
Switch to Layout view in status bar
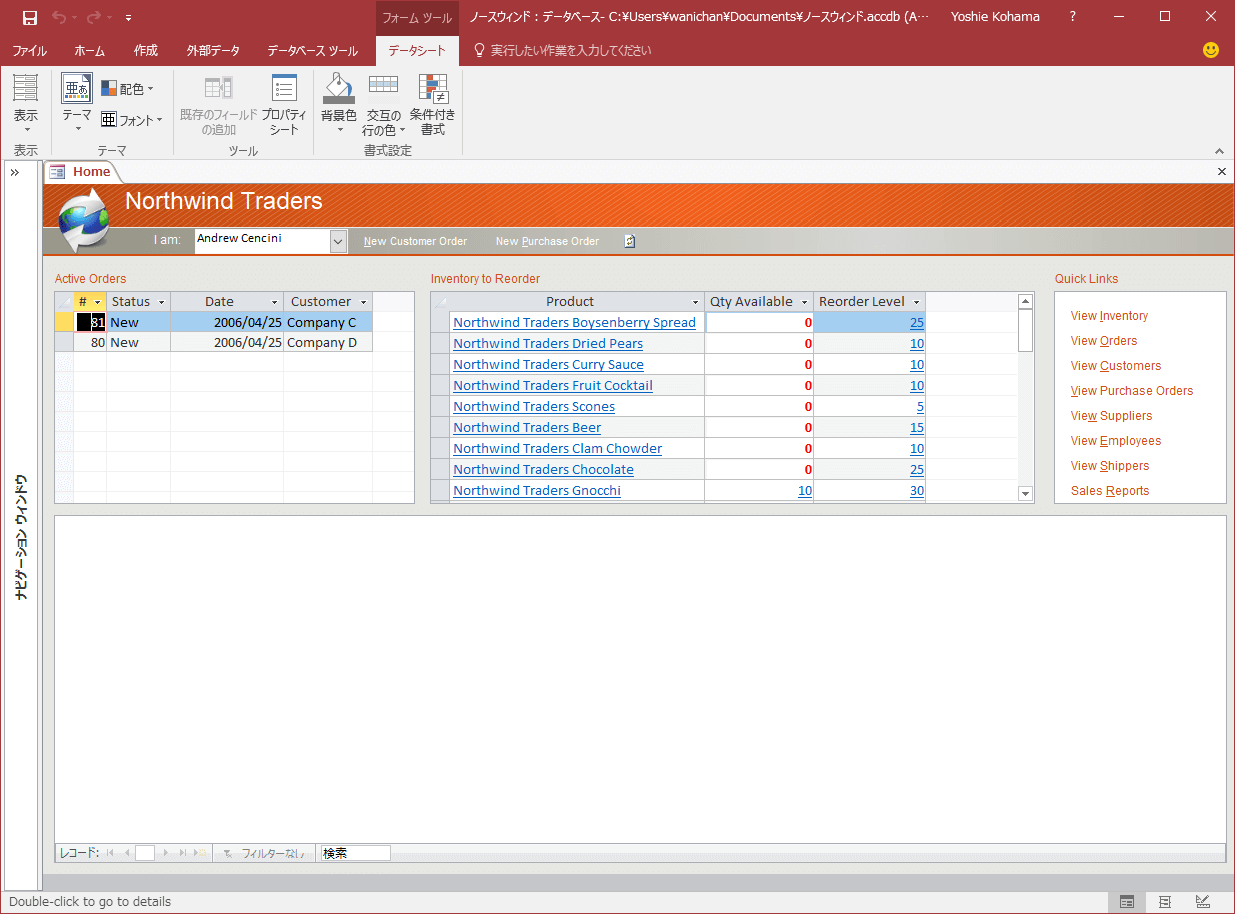(1165, 901)
